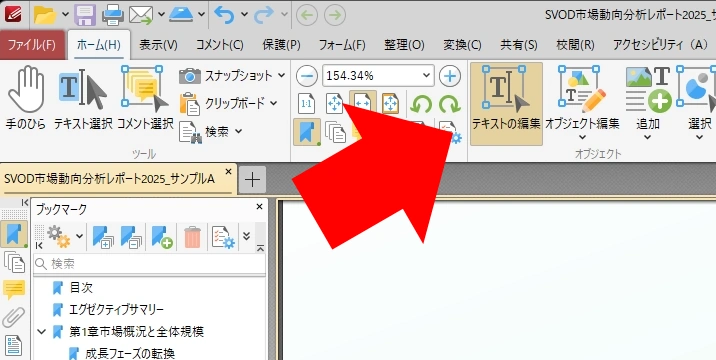Activate the テキストの編集 tool
Image resolution: width=716 pixels, height=360 pixels.
point(506,104)
